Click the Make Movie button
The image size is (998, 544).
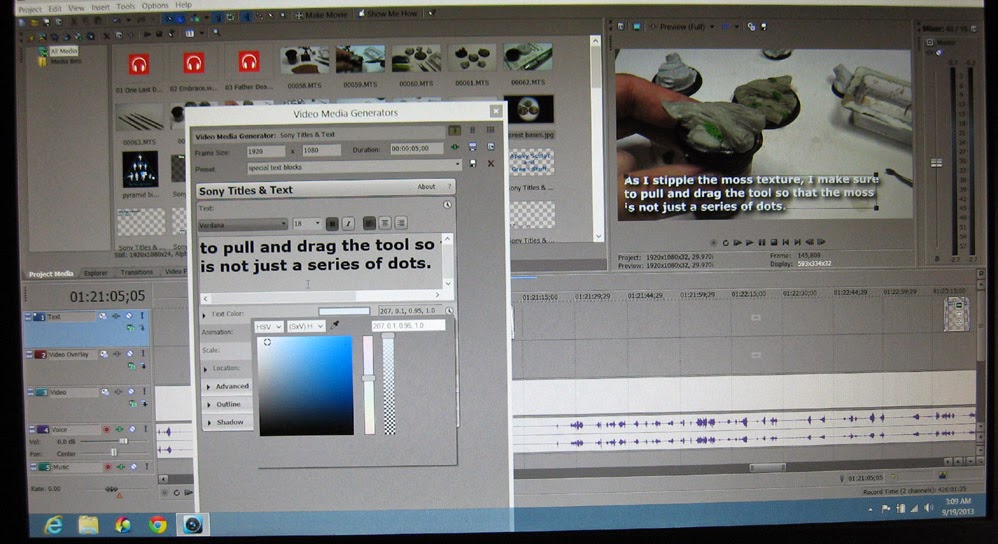coord(321,15)
